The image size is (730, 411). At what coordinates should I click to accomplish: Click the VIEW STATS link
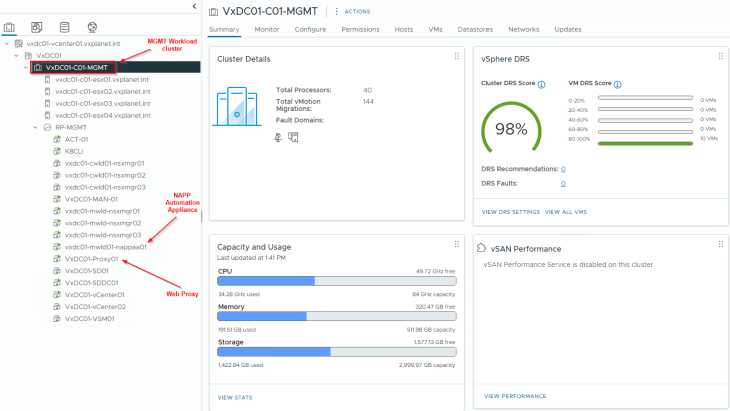pos(233,397)
